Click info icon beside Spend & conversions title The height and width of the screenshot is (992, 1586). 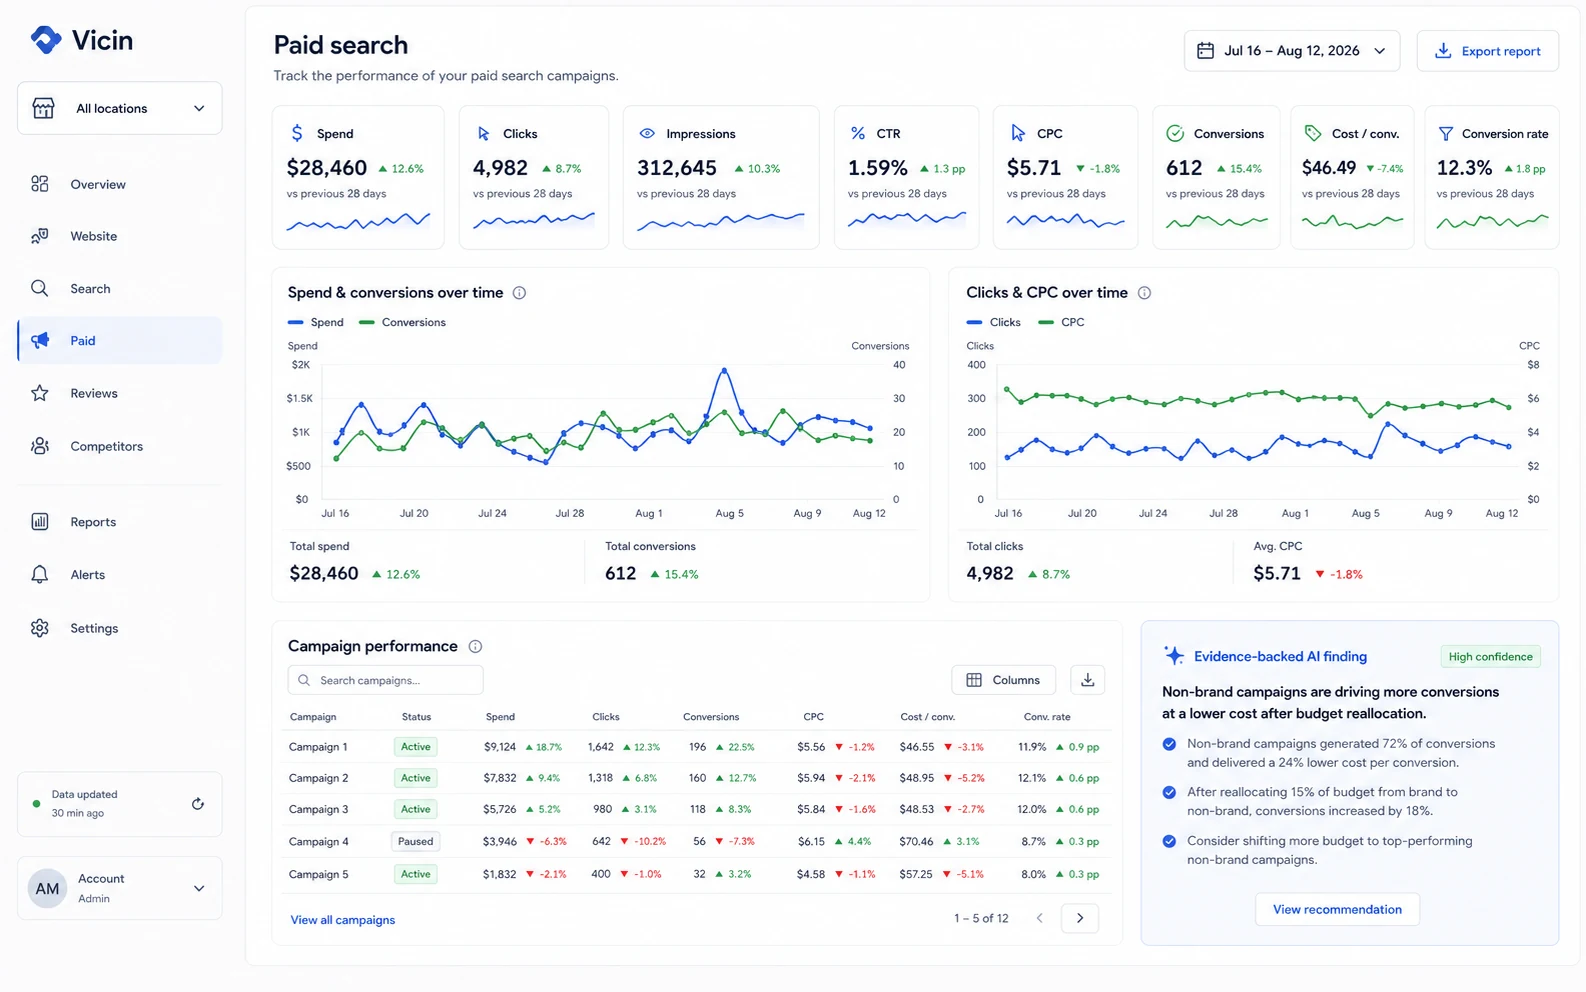pos(520,293)
